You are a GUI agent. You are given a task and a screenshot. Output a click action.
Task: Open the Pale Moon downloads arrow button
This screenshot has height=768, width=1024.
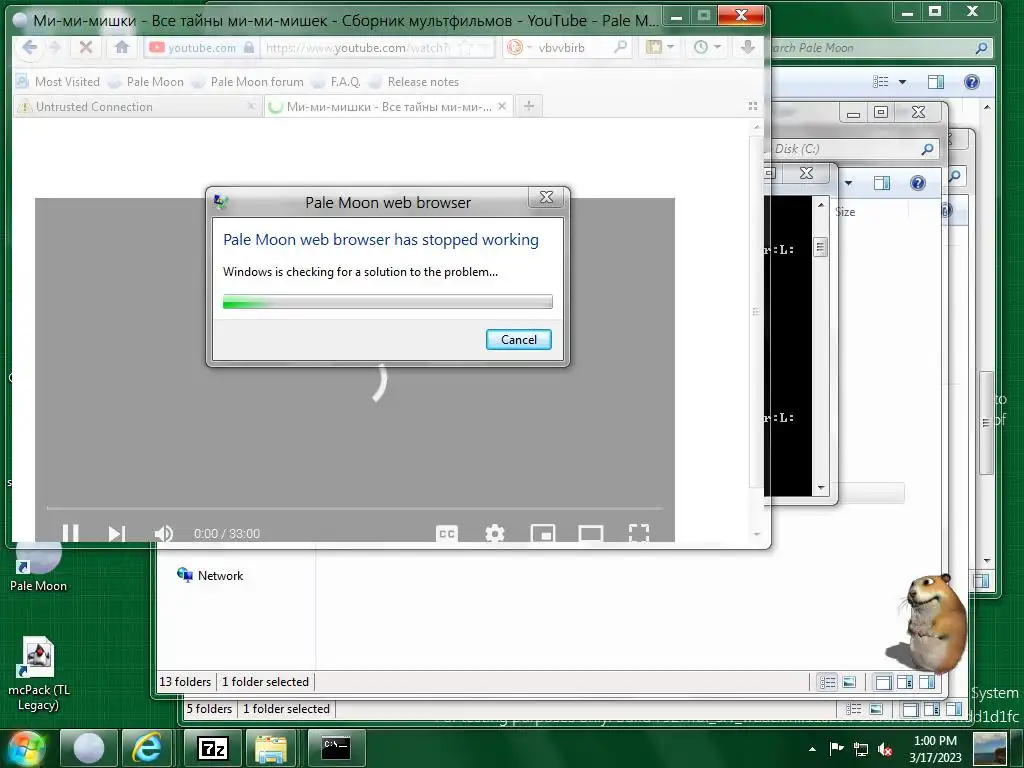[x=748, y=47]
